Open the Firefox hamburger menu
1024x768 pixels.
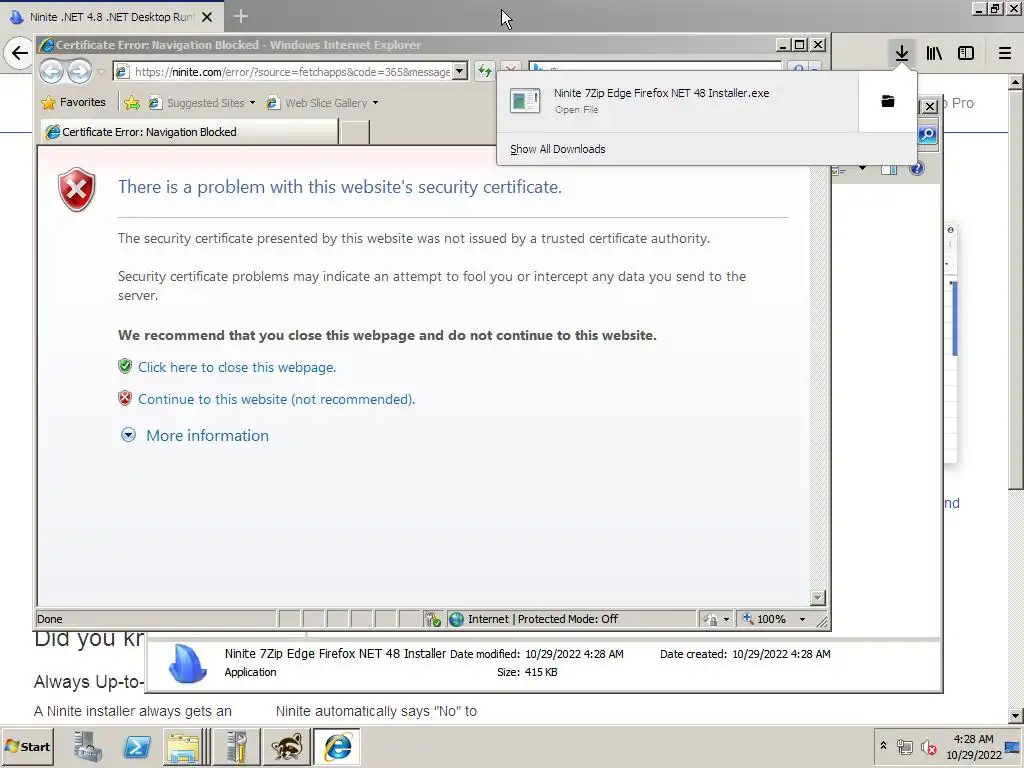click(1004, 53)
